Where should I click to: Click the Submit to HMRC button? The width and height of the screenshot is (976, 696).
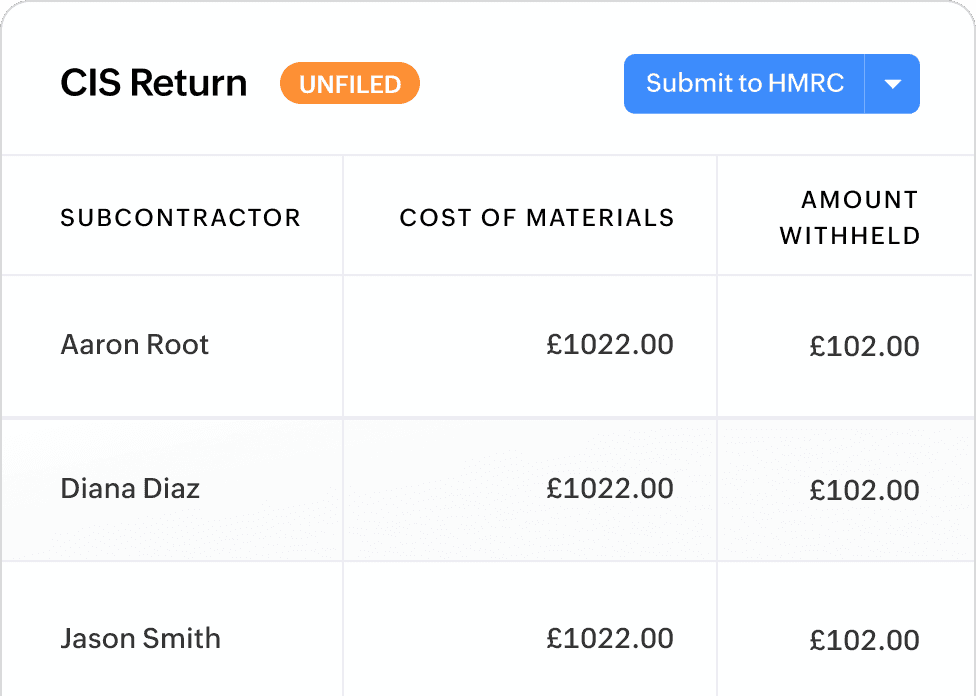pyautogui.click(x=744, y=84)
